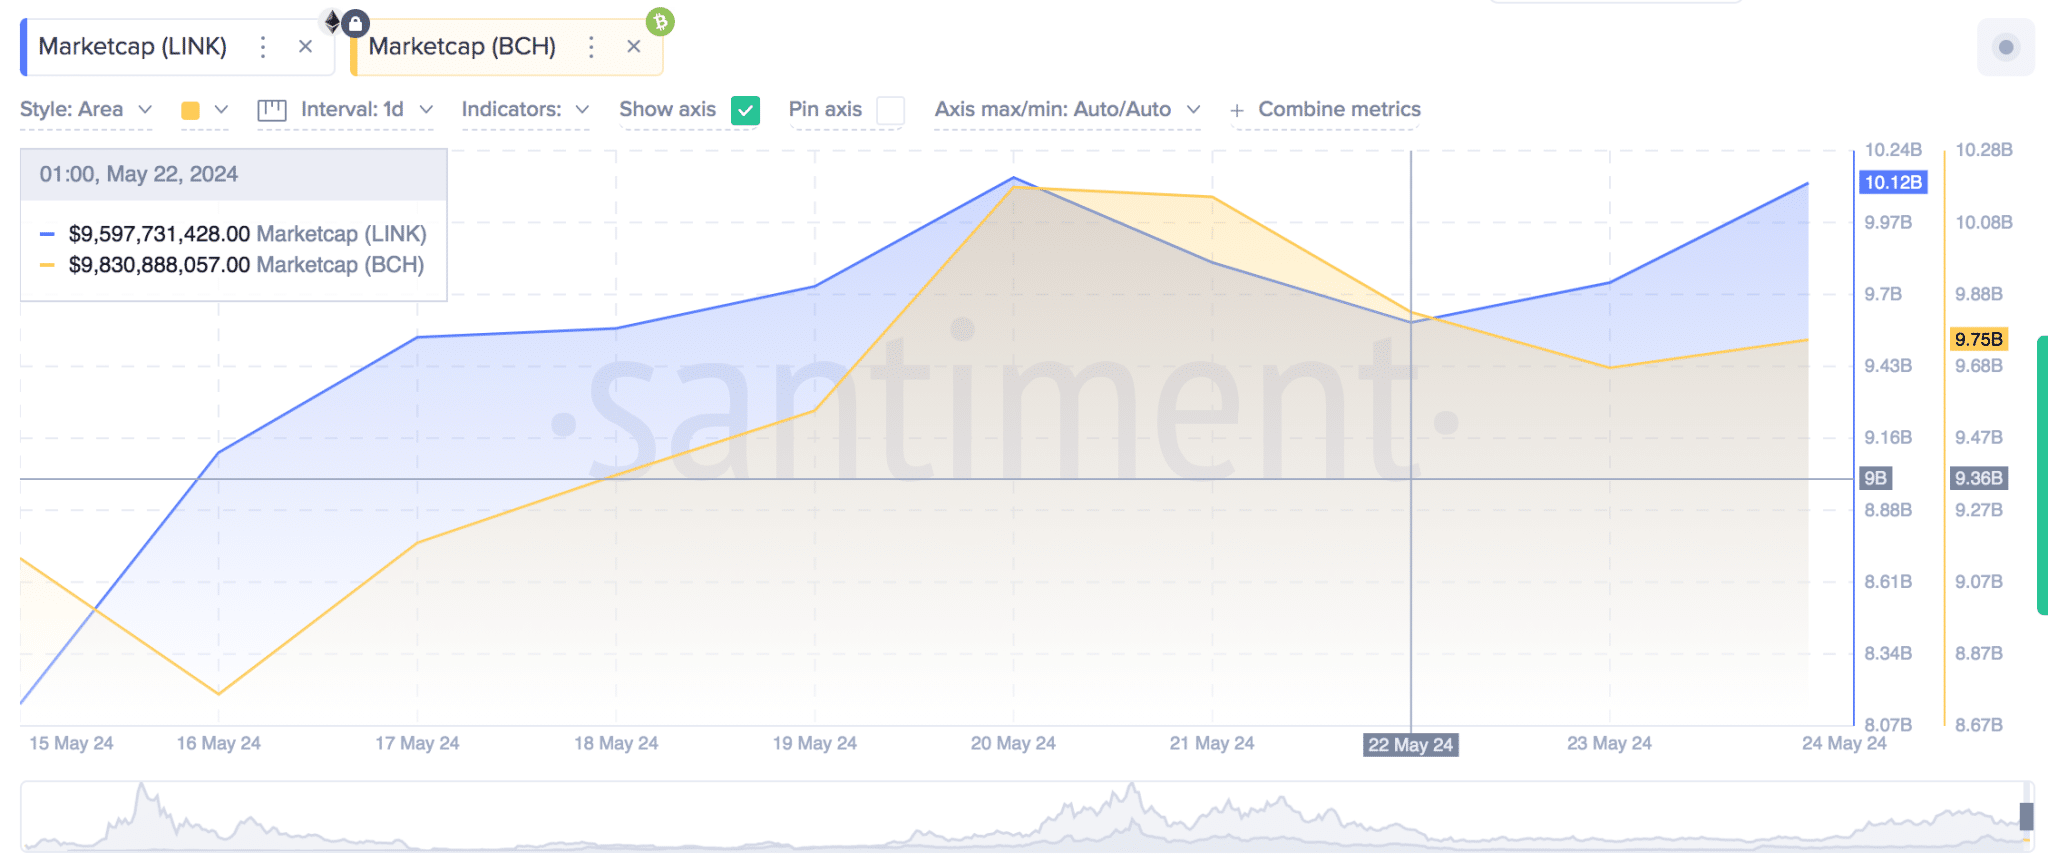Remove the Marketcap (LINK) metric with X
This screenshot has width=2048, height=862.
coord(305,47)
